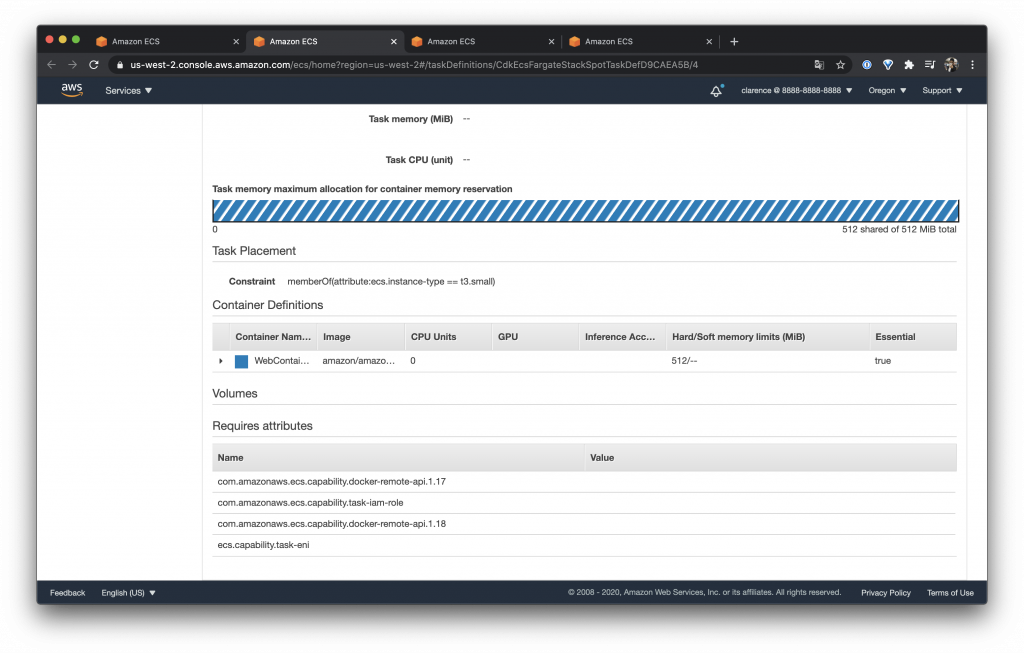Click the blue diamond extension icon
This screenshot has width=1024, height=653.
click(888, 65)
